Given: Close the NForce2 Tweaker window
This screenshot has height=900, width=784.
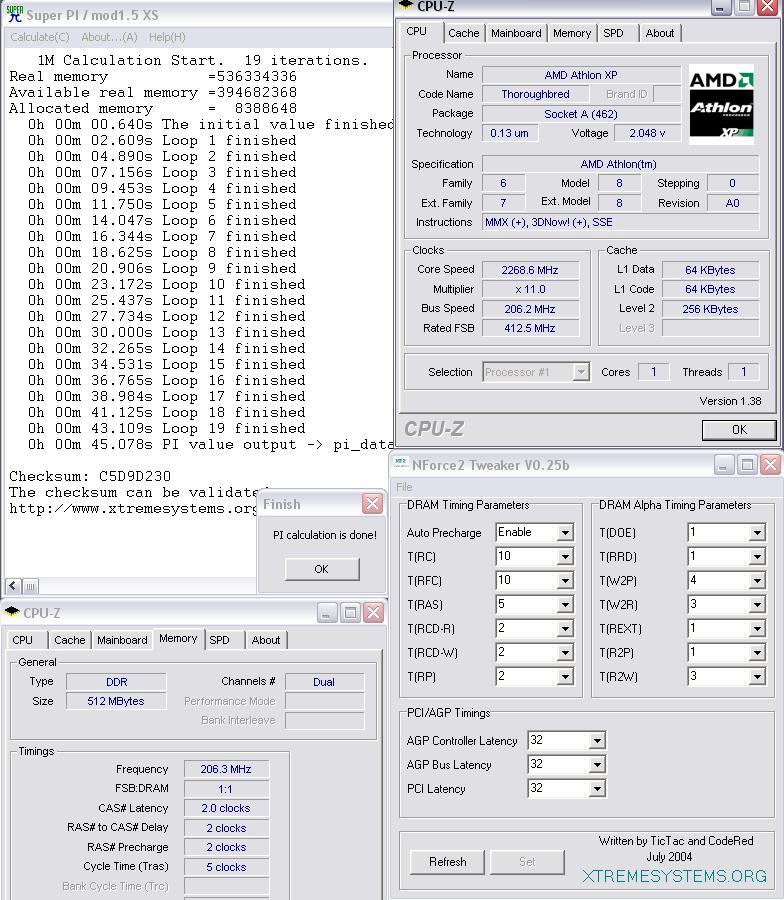Looking at the screenshot, I should tap(770, 464).
